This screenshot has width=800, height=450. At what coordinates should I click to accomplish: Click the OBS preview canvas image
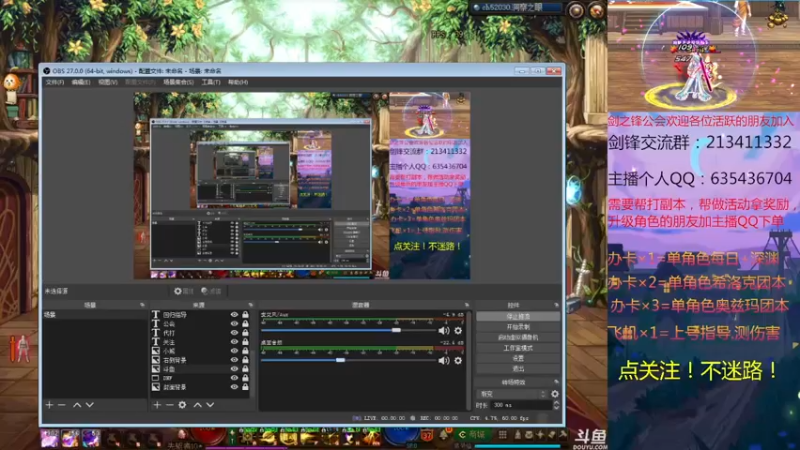(x=302, y=185)
